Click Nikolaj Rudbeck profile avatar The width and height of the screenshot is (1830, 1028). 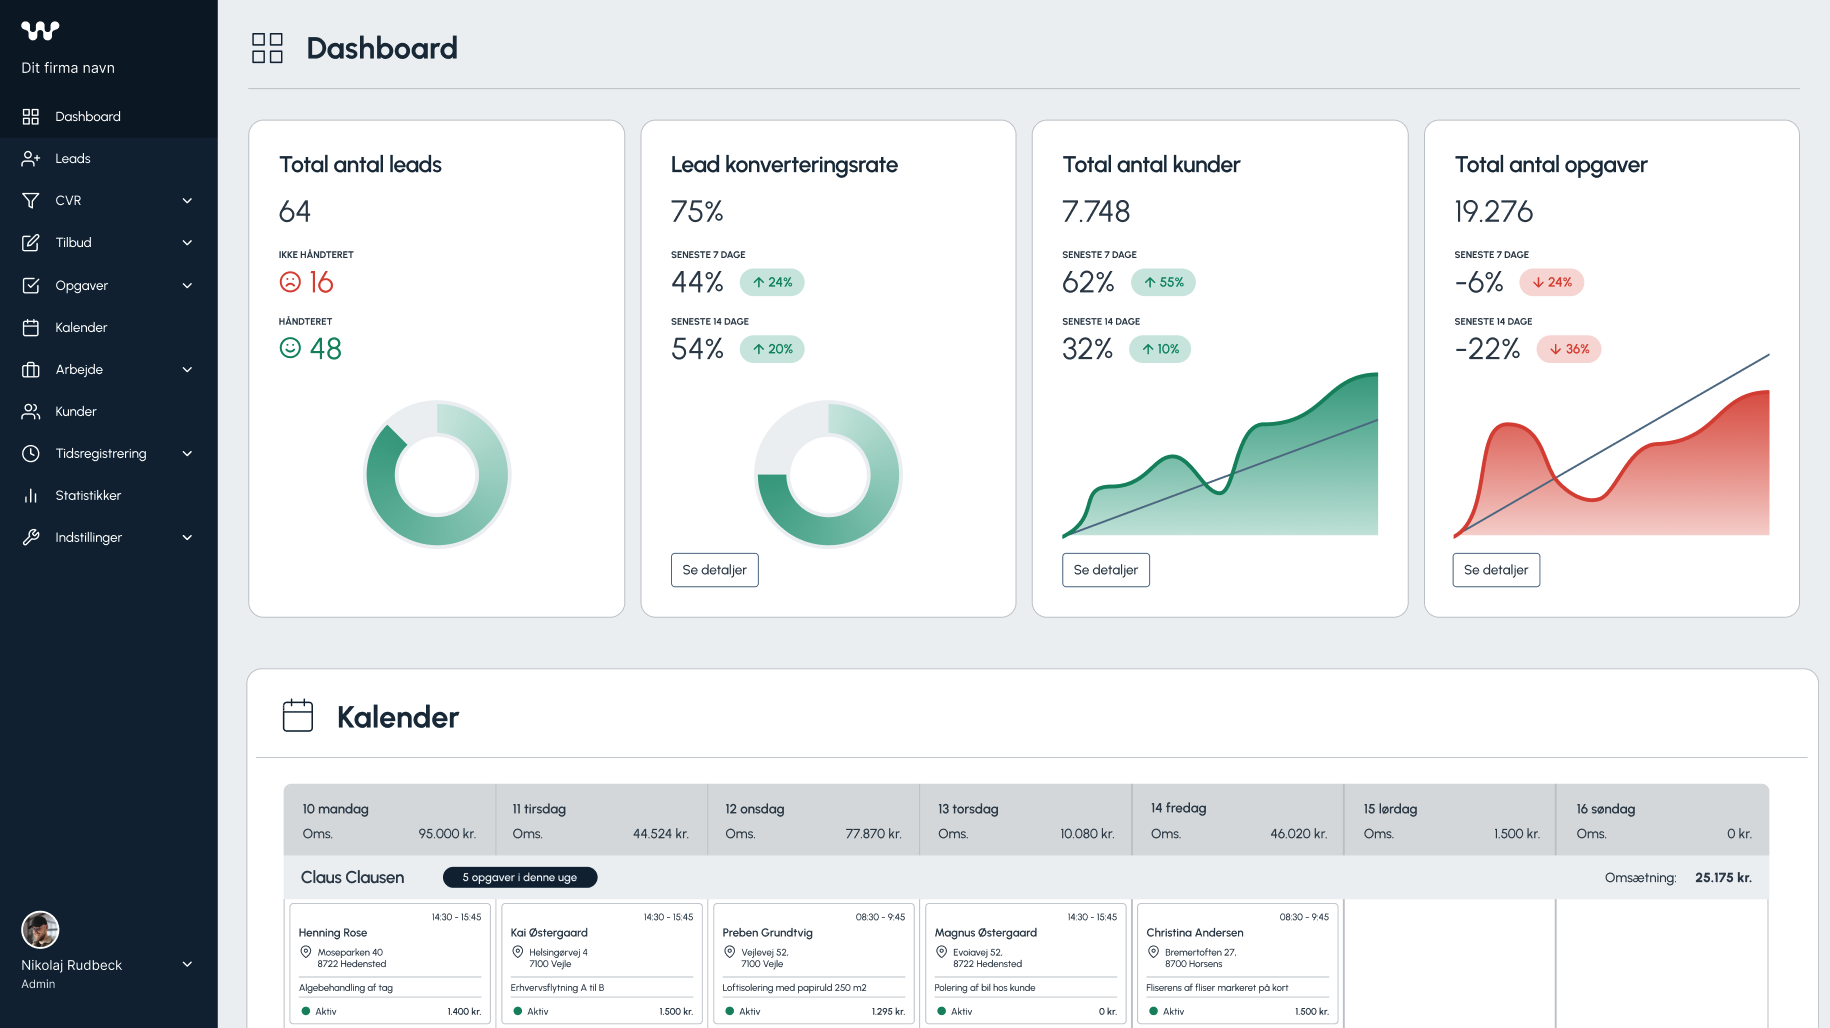(40, 930)
